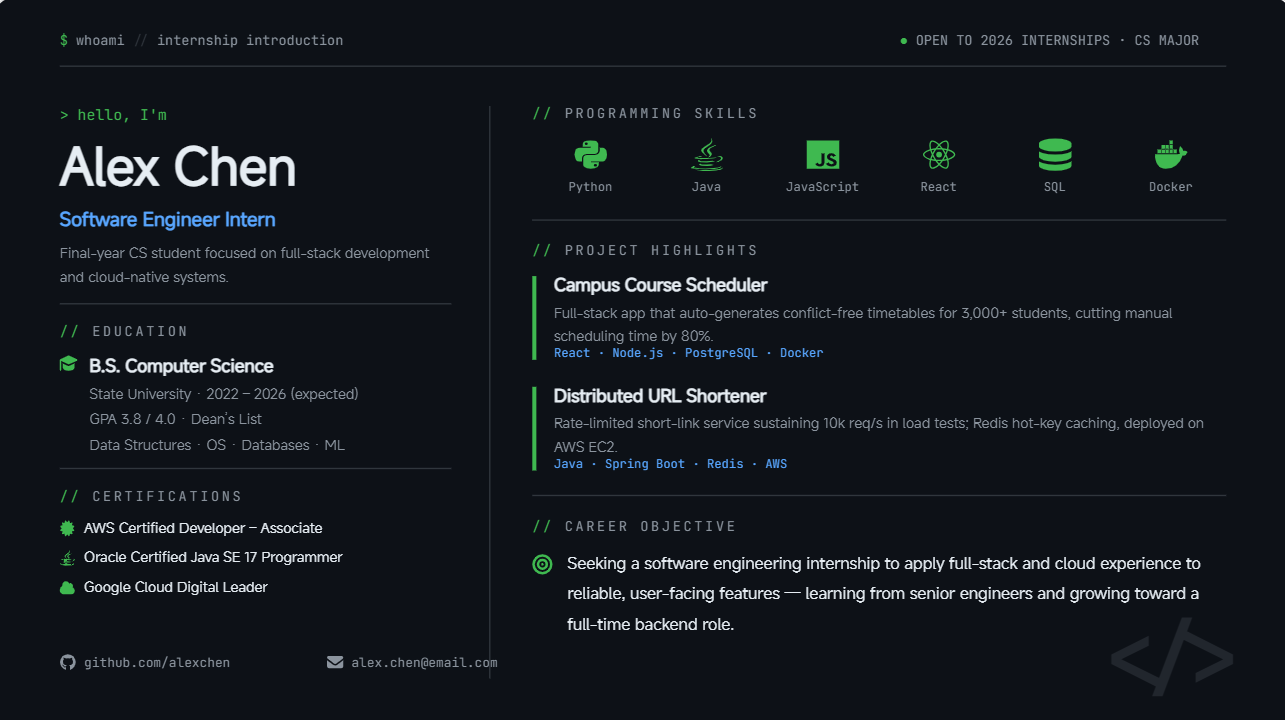Click the 'JavaScript' skill label
This screenshot has height=720, width=1285.
822,187
